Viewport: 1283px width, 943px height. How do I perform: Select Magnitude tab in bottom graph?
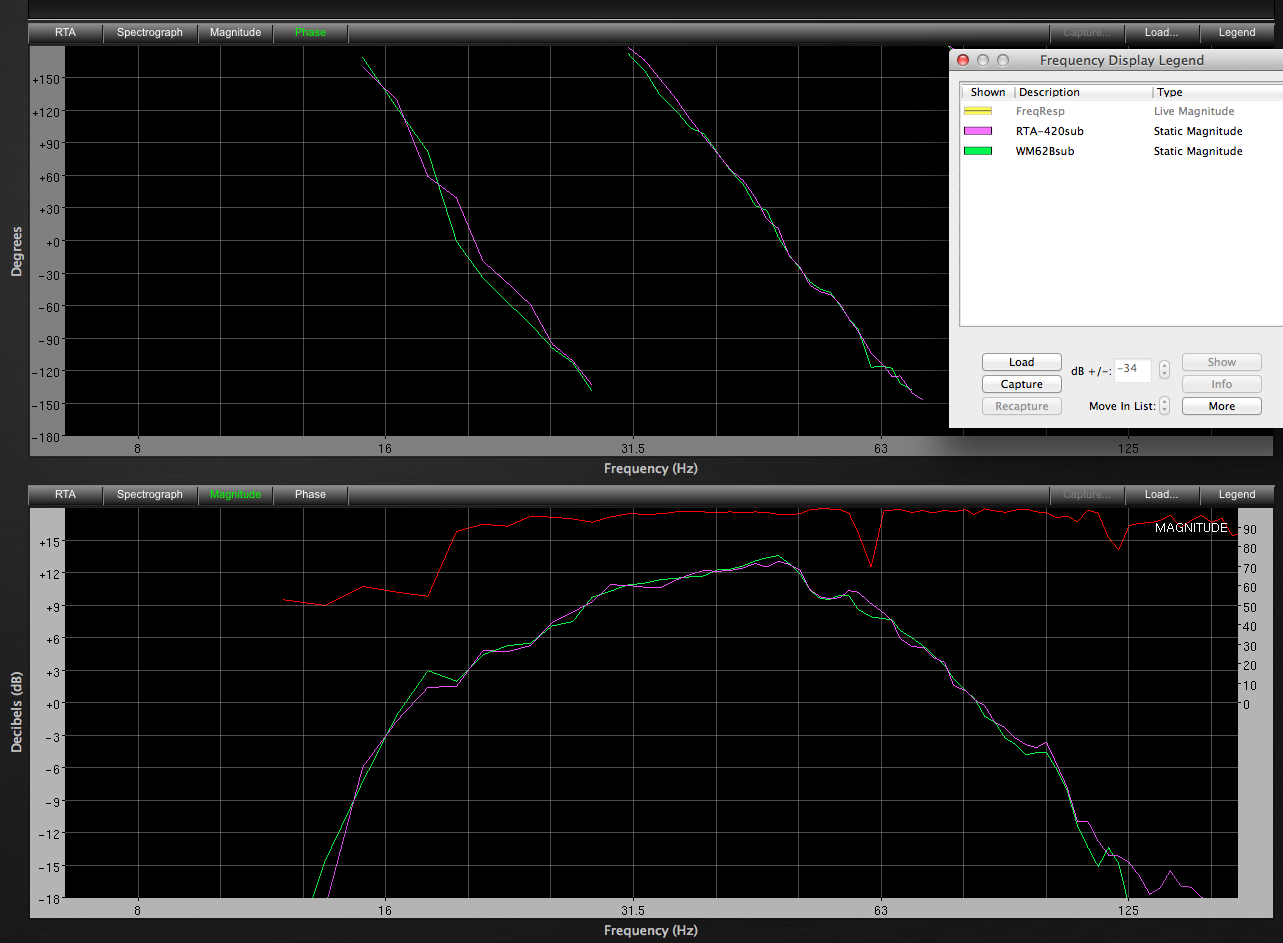(x=235, y=495)
